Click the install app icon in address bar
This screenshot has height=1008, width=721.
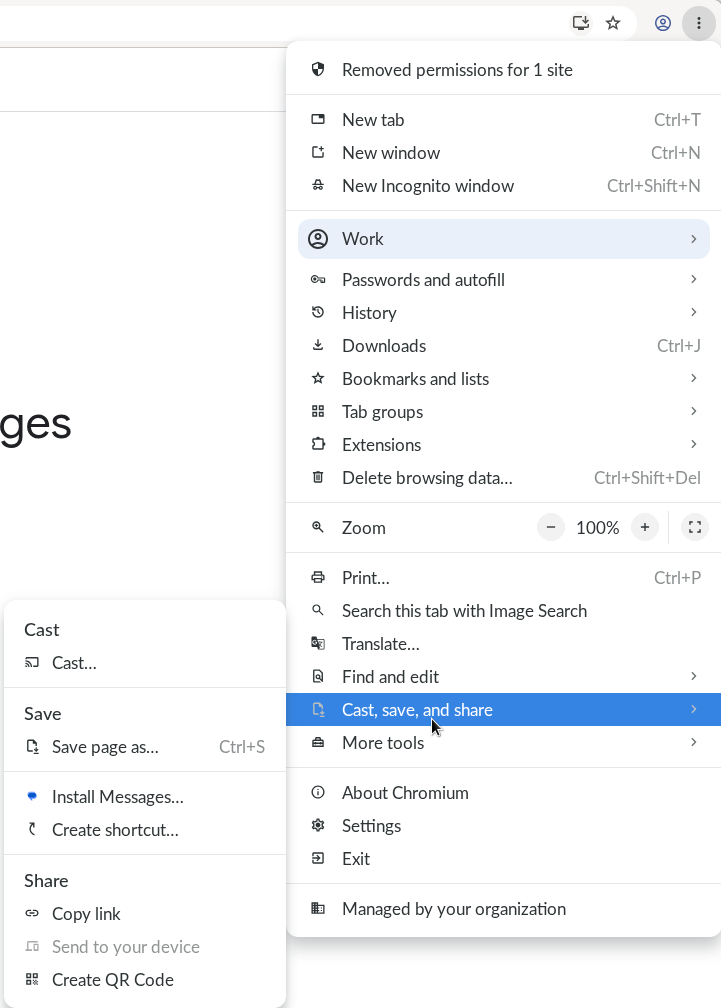click(581, 23)
